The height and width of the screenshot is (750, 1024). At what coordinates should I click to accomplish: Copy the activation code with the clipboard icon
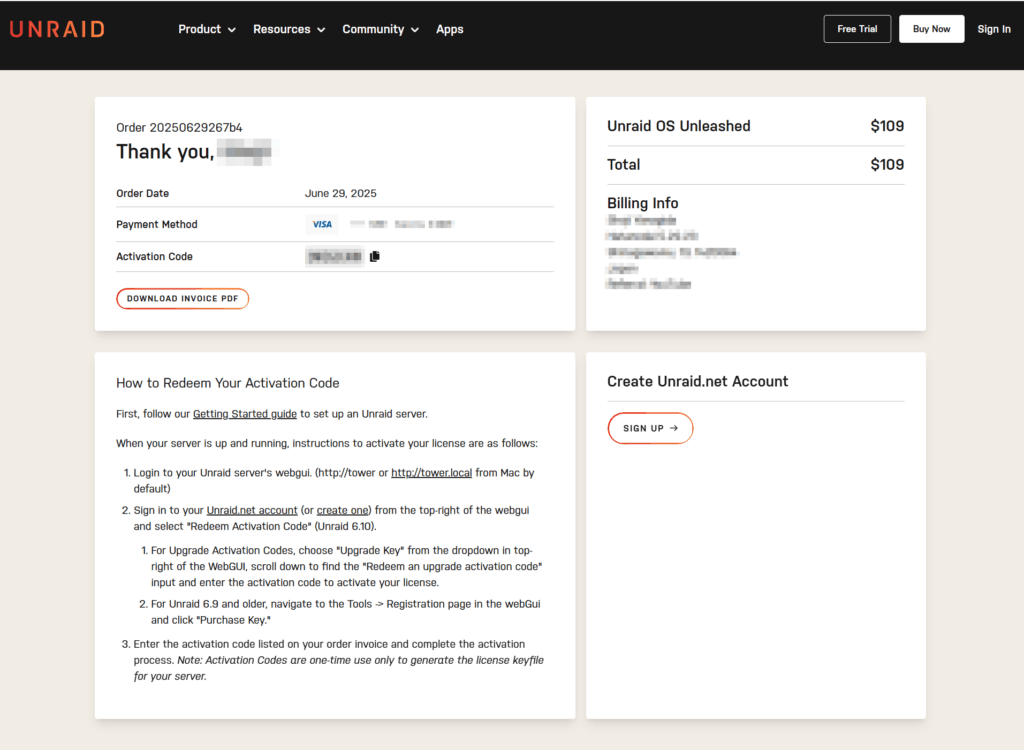(375, 256)
